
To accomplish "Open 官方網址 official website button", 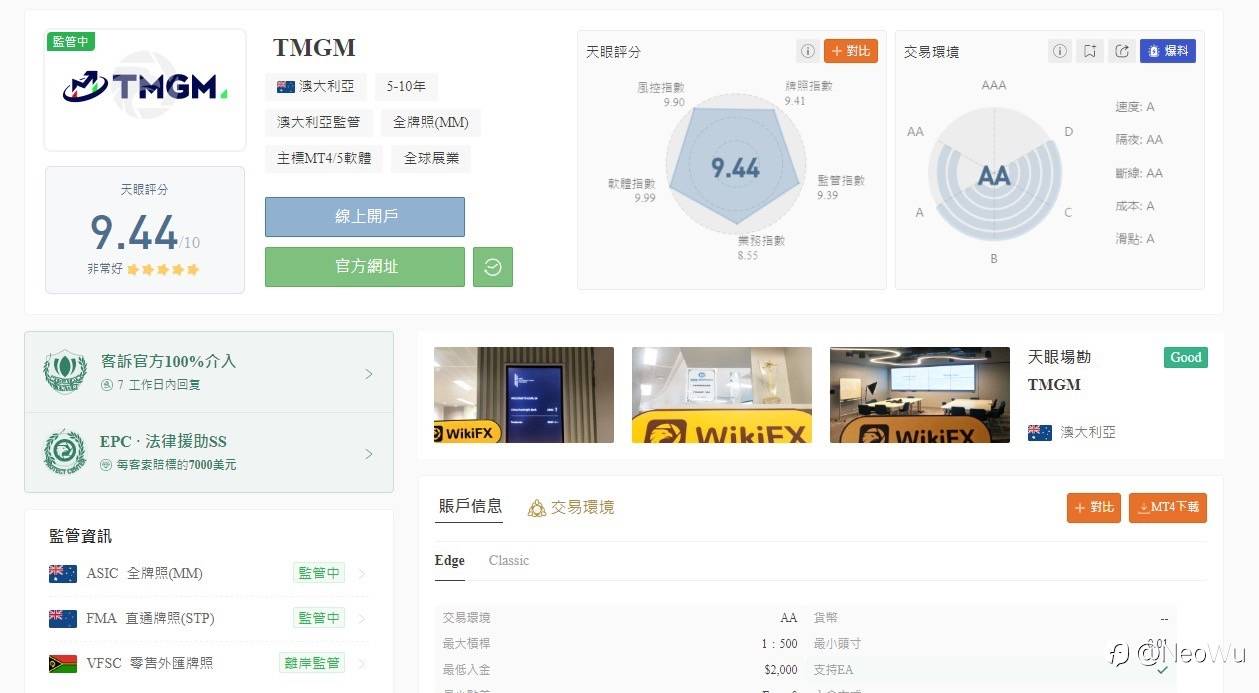I will [x=365, y=267].
